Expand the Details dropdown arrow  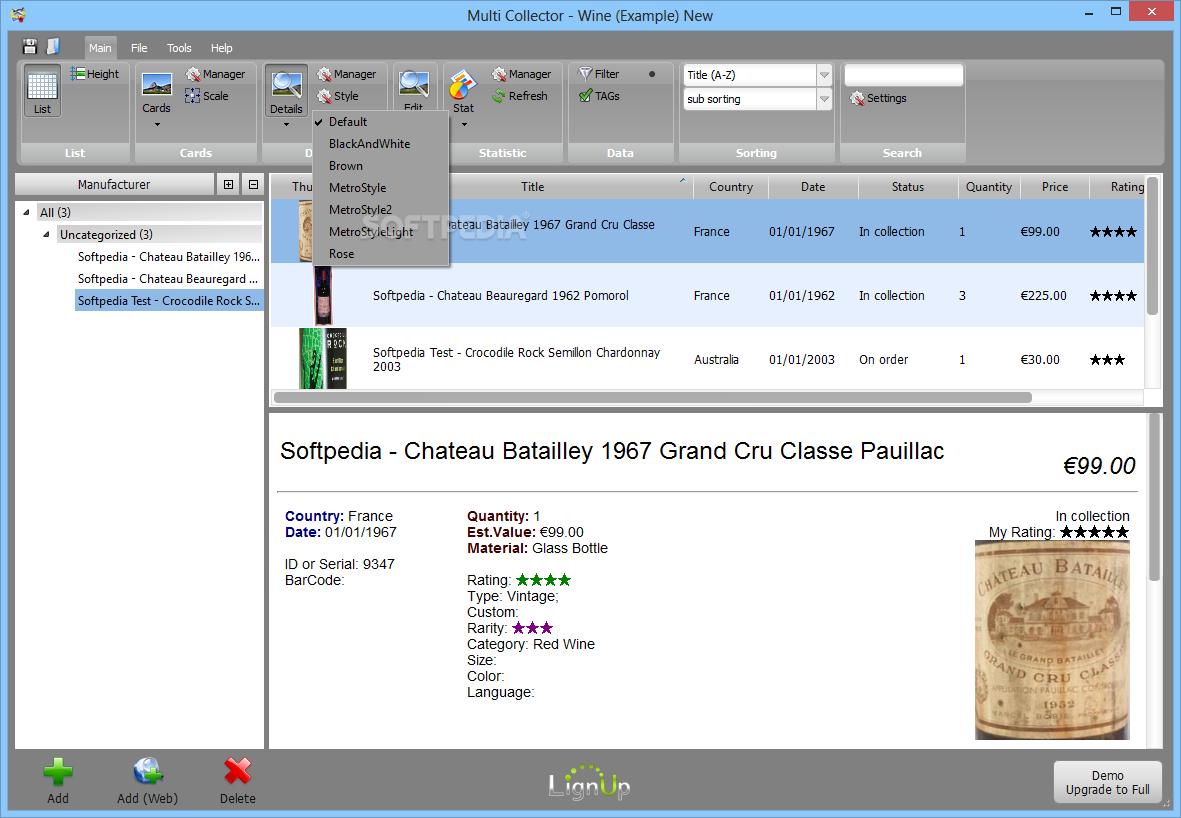click(286, 124)
